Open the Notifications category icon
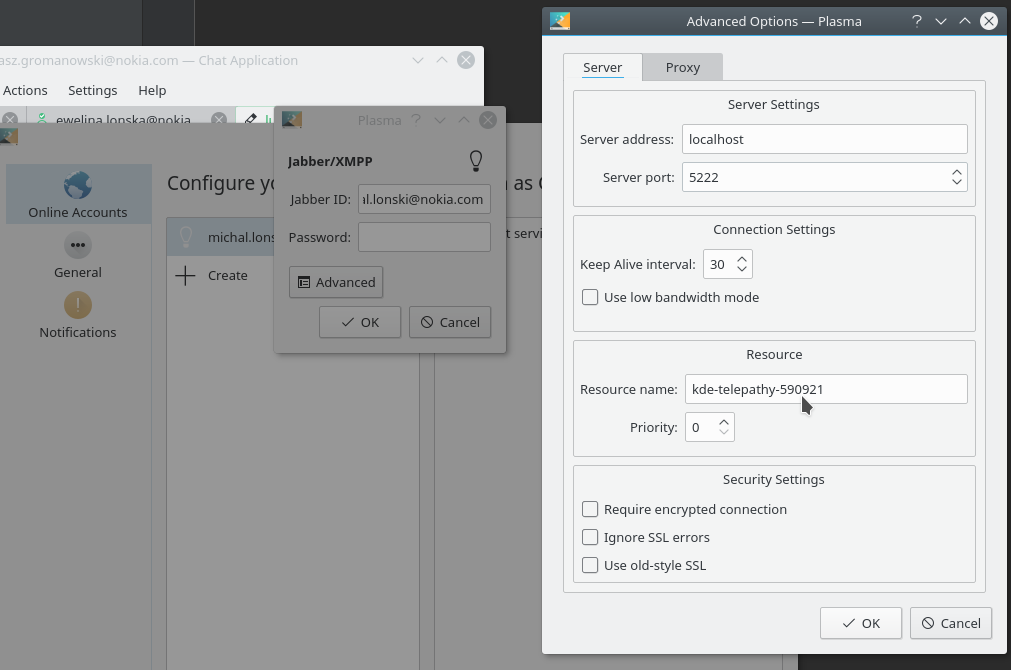 click(x=78, y=305)
